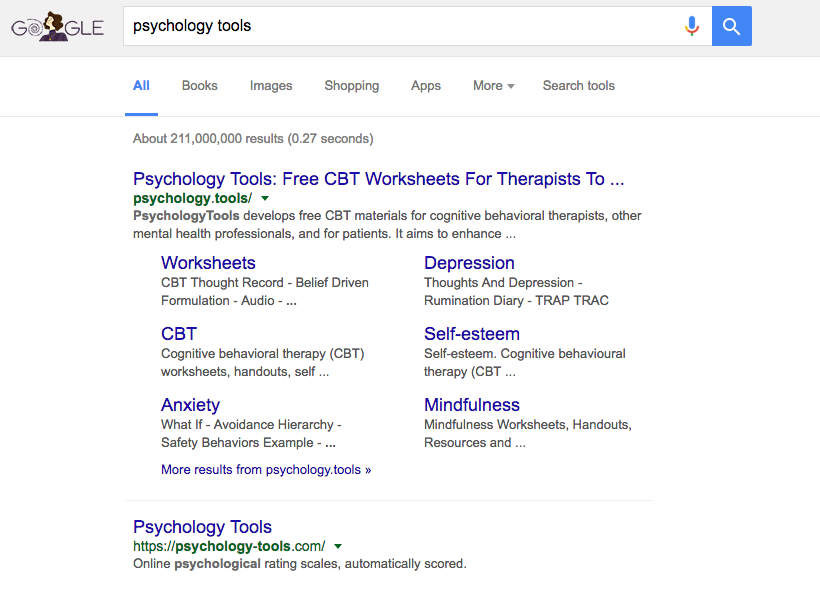This screenshot has width=820, height=592.
Task: Expand arrow next to psychology-tools.com URL
Action: coord(338,546)
